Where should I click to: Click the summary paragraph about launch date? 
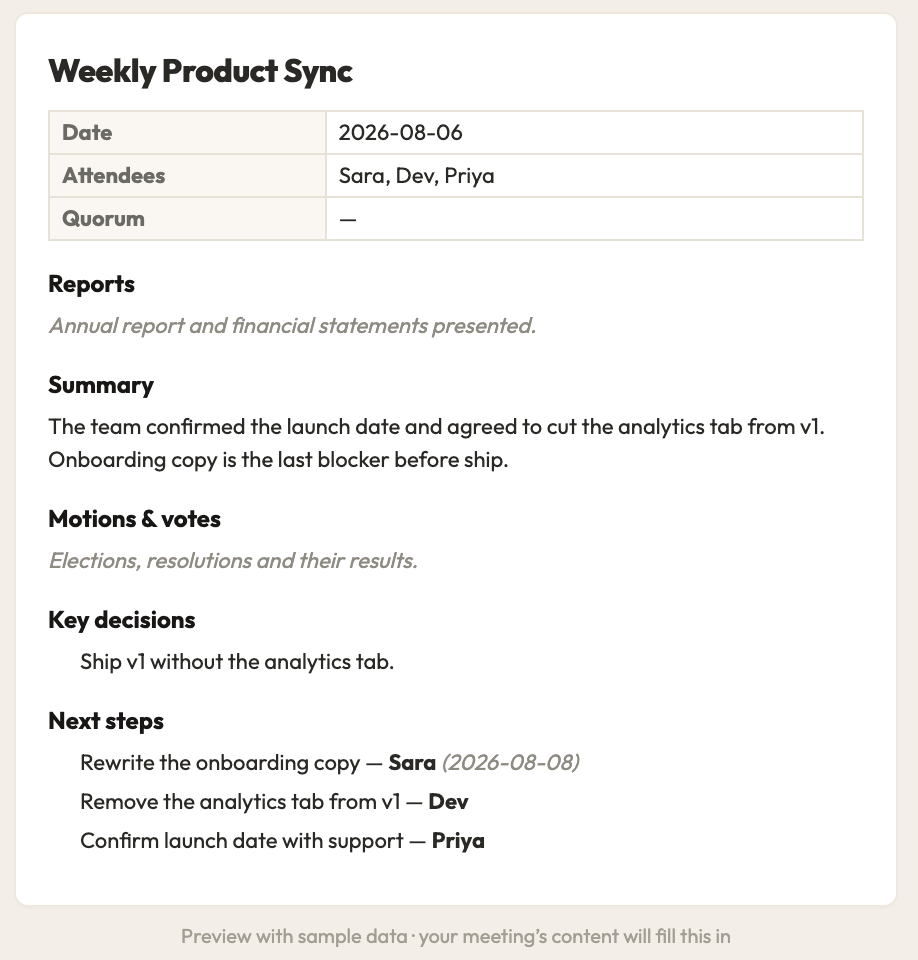(x=437, y=443)
